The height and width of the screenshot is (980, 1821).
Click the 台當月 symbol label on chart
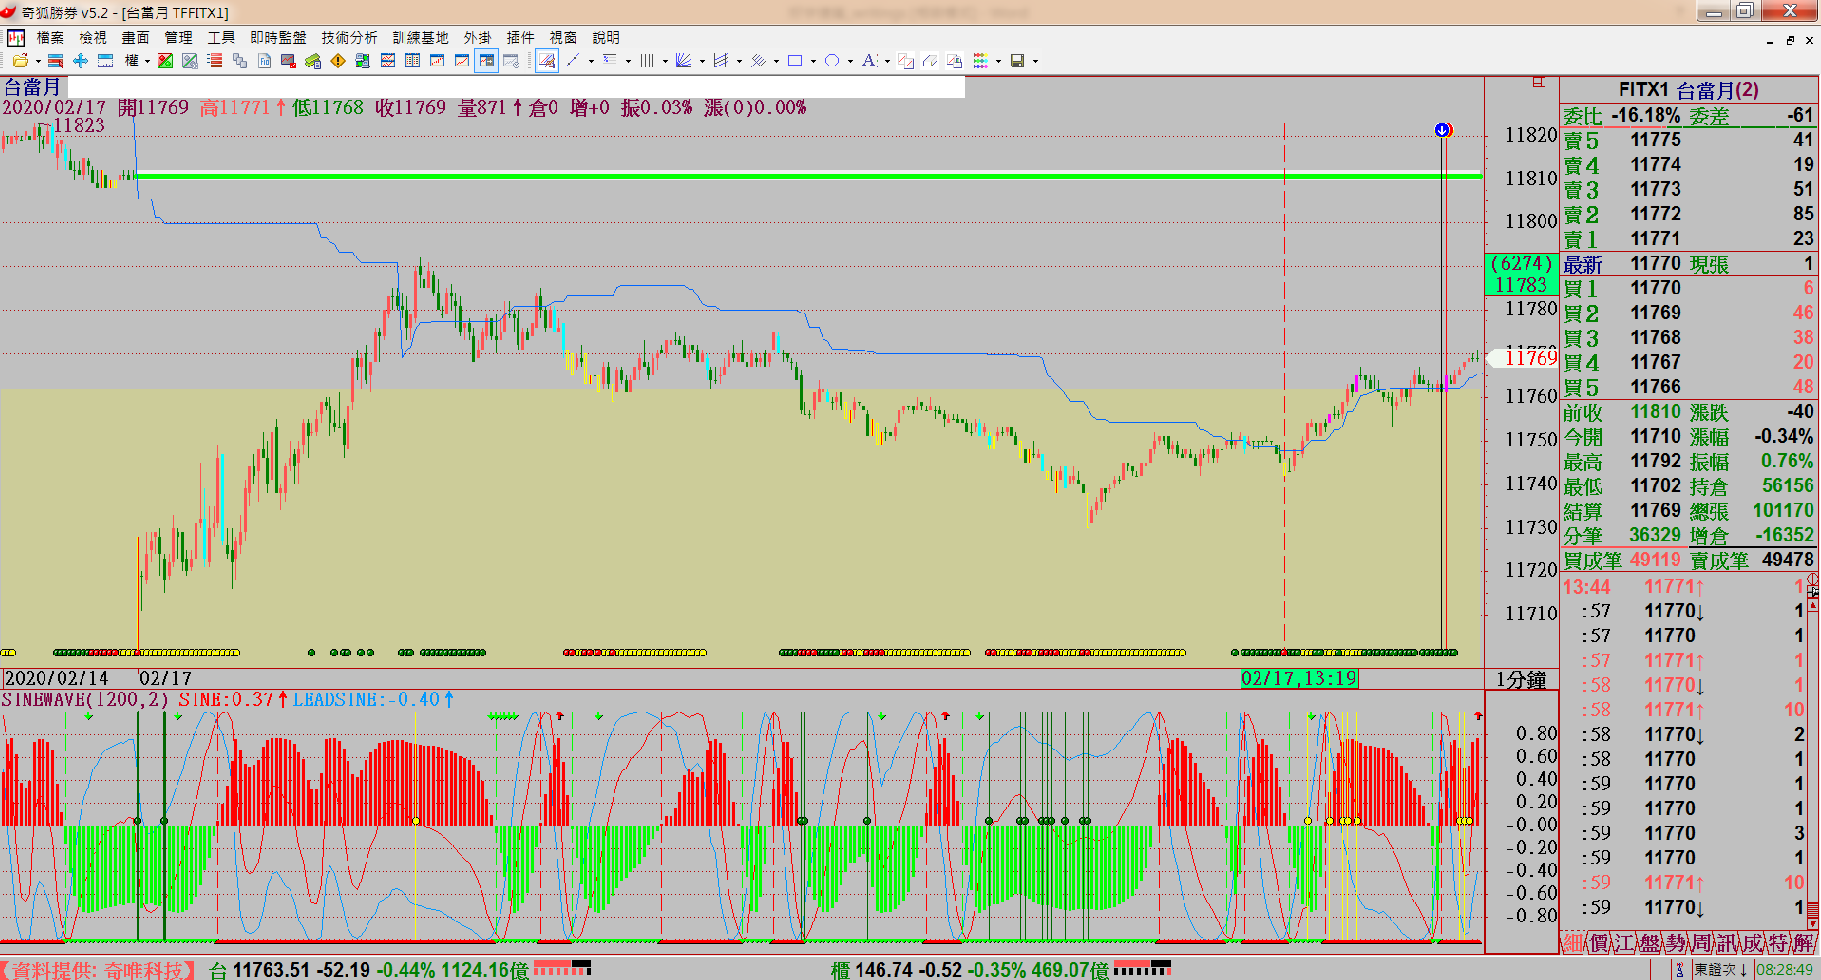32,87
